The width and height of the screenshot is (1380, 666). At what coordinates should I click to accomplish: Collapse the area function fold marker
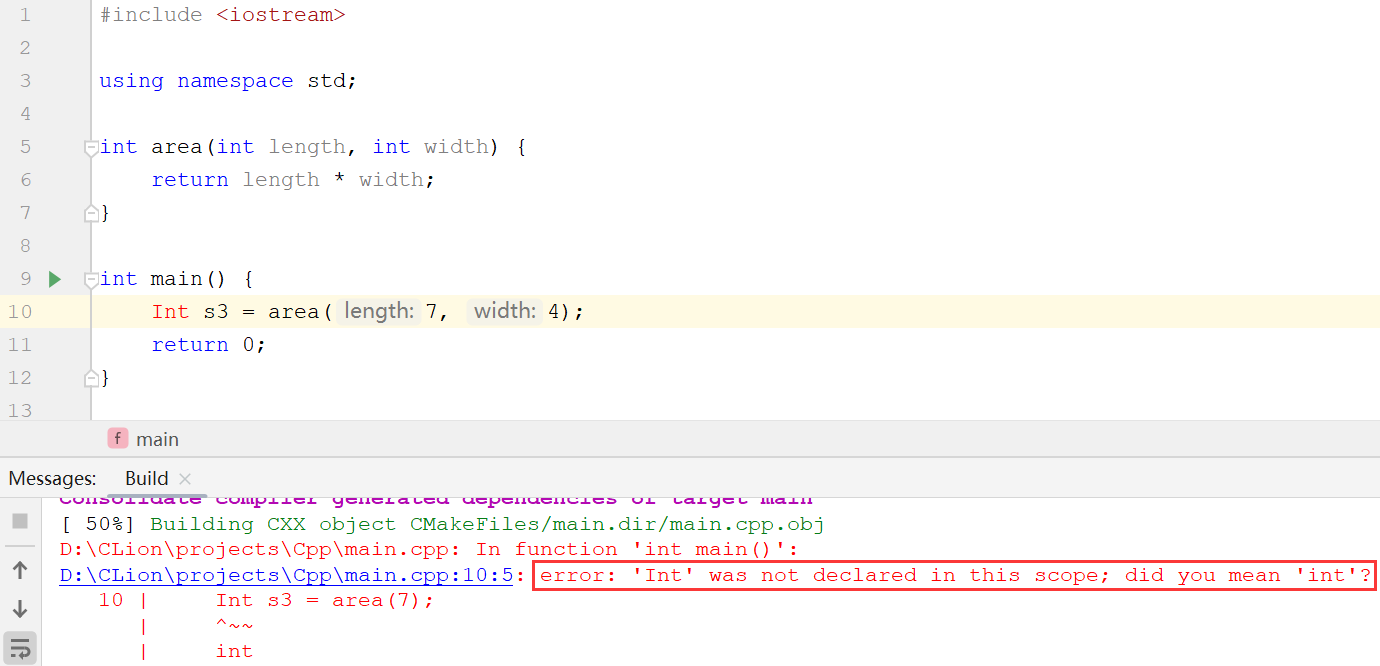coord(91,147)
